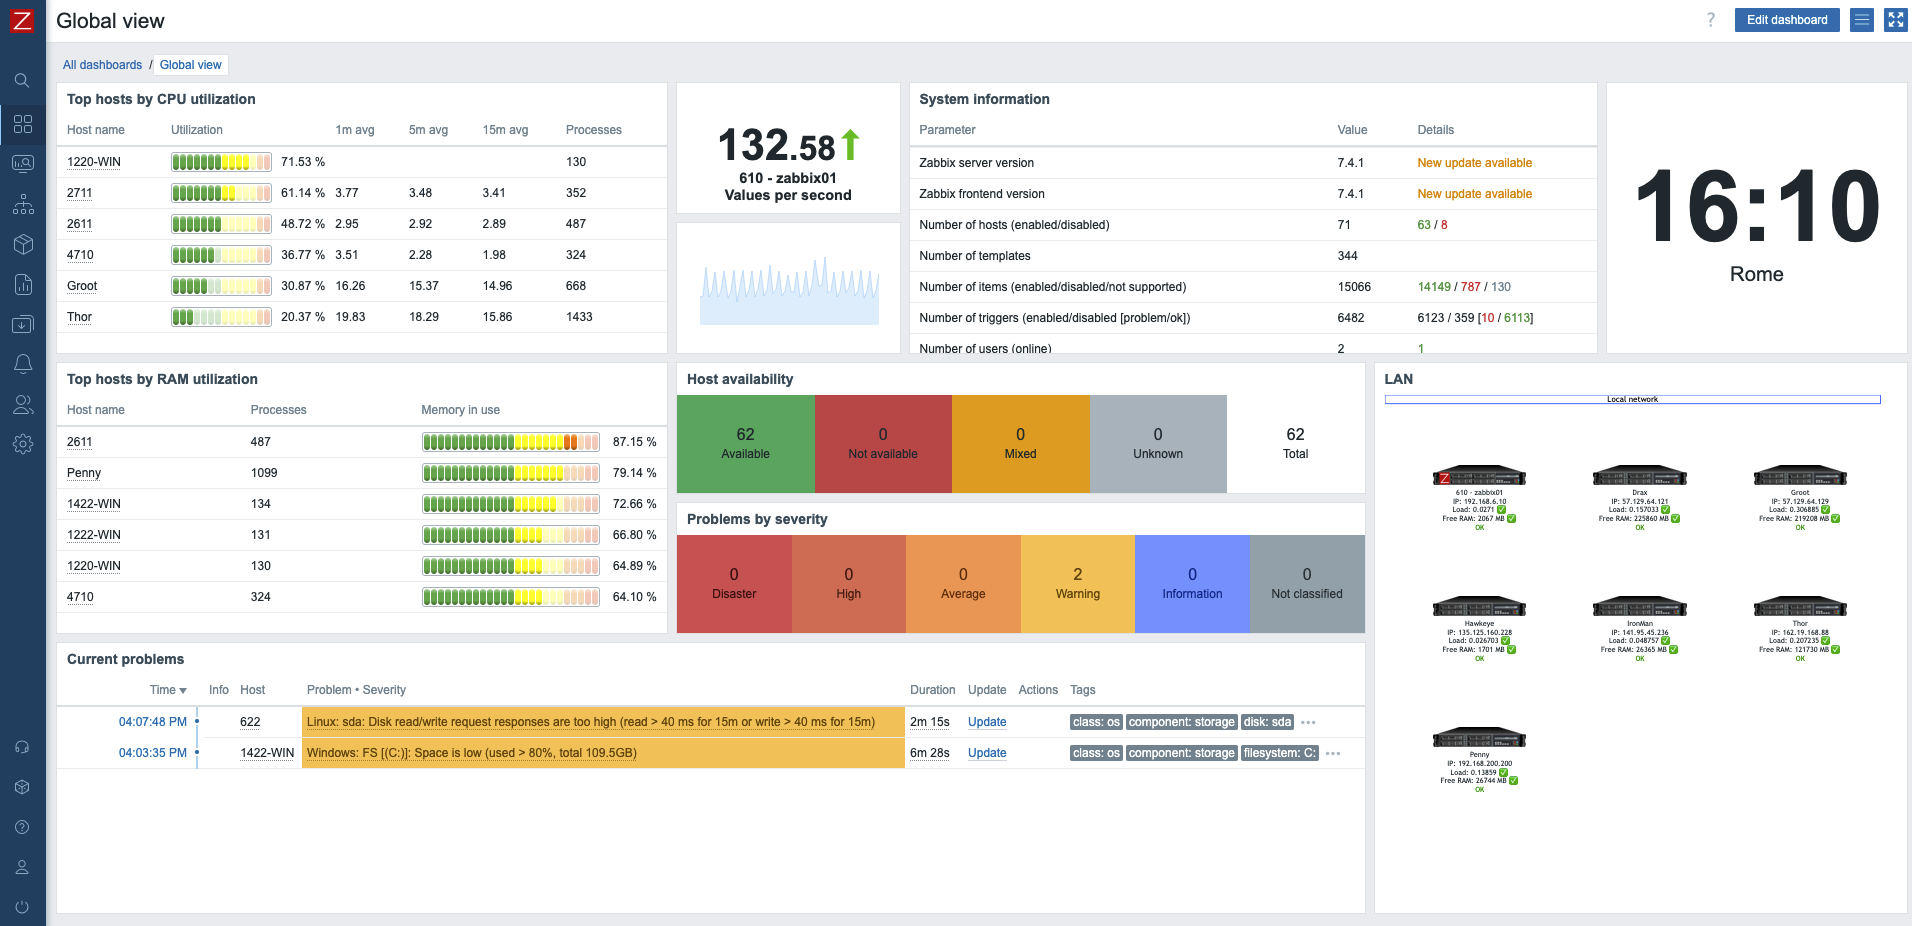
Task: Open the Alerts bell icon in the sidebar
Action: [22, 364]
